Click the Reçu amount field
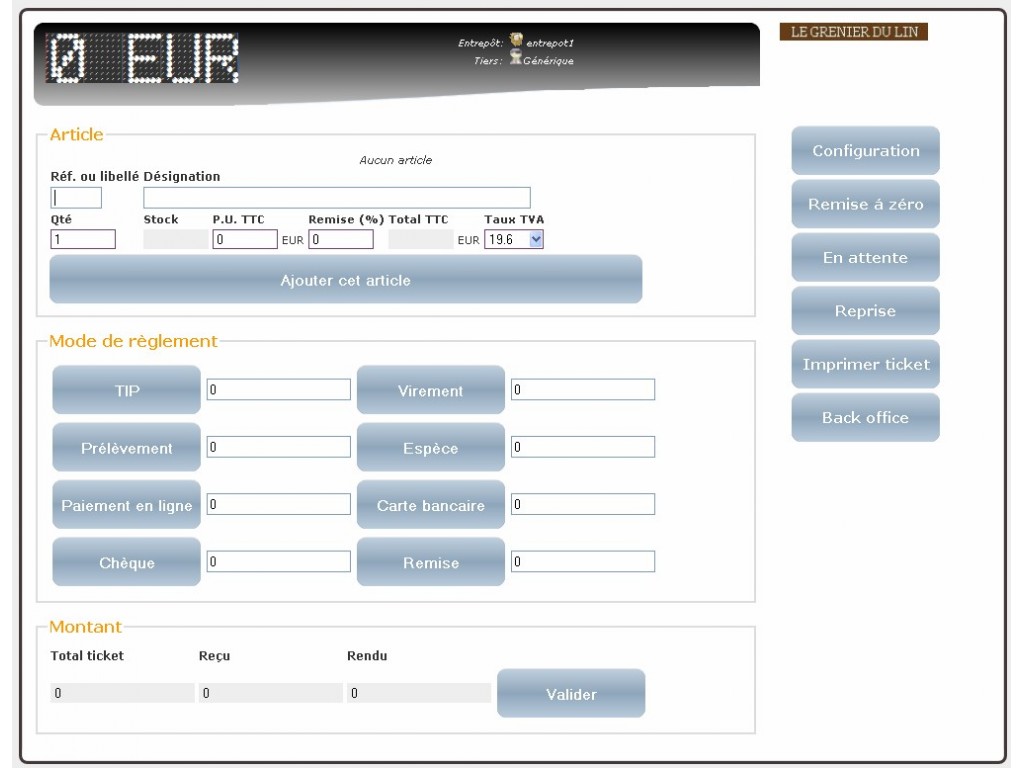Viewport: 1024px width, 768px height. coord(270,693)
